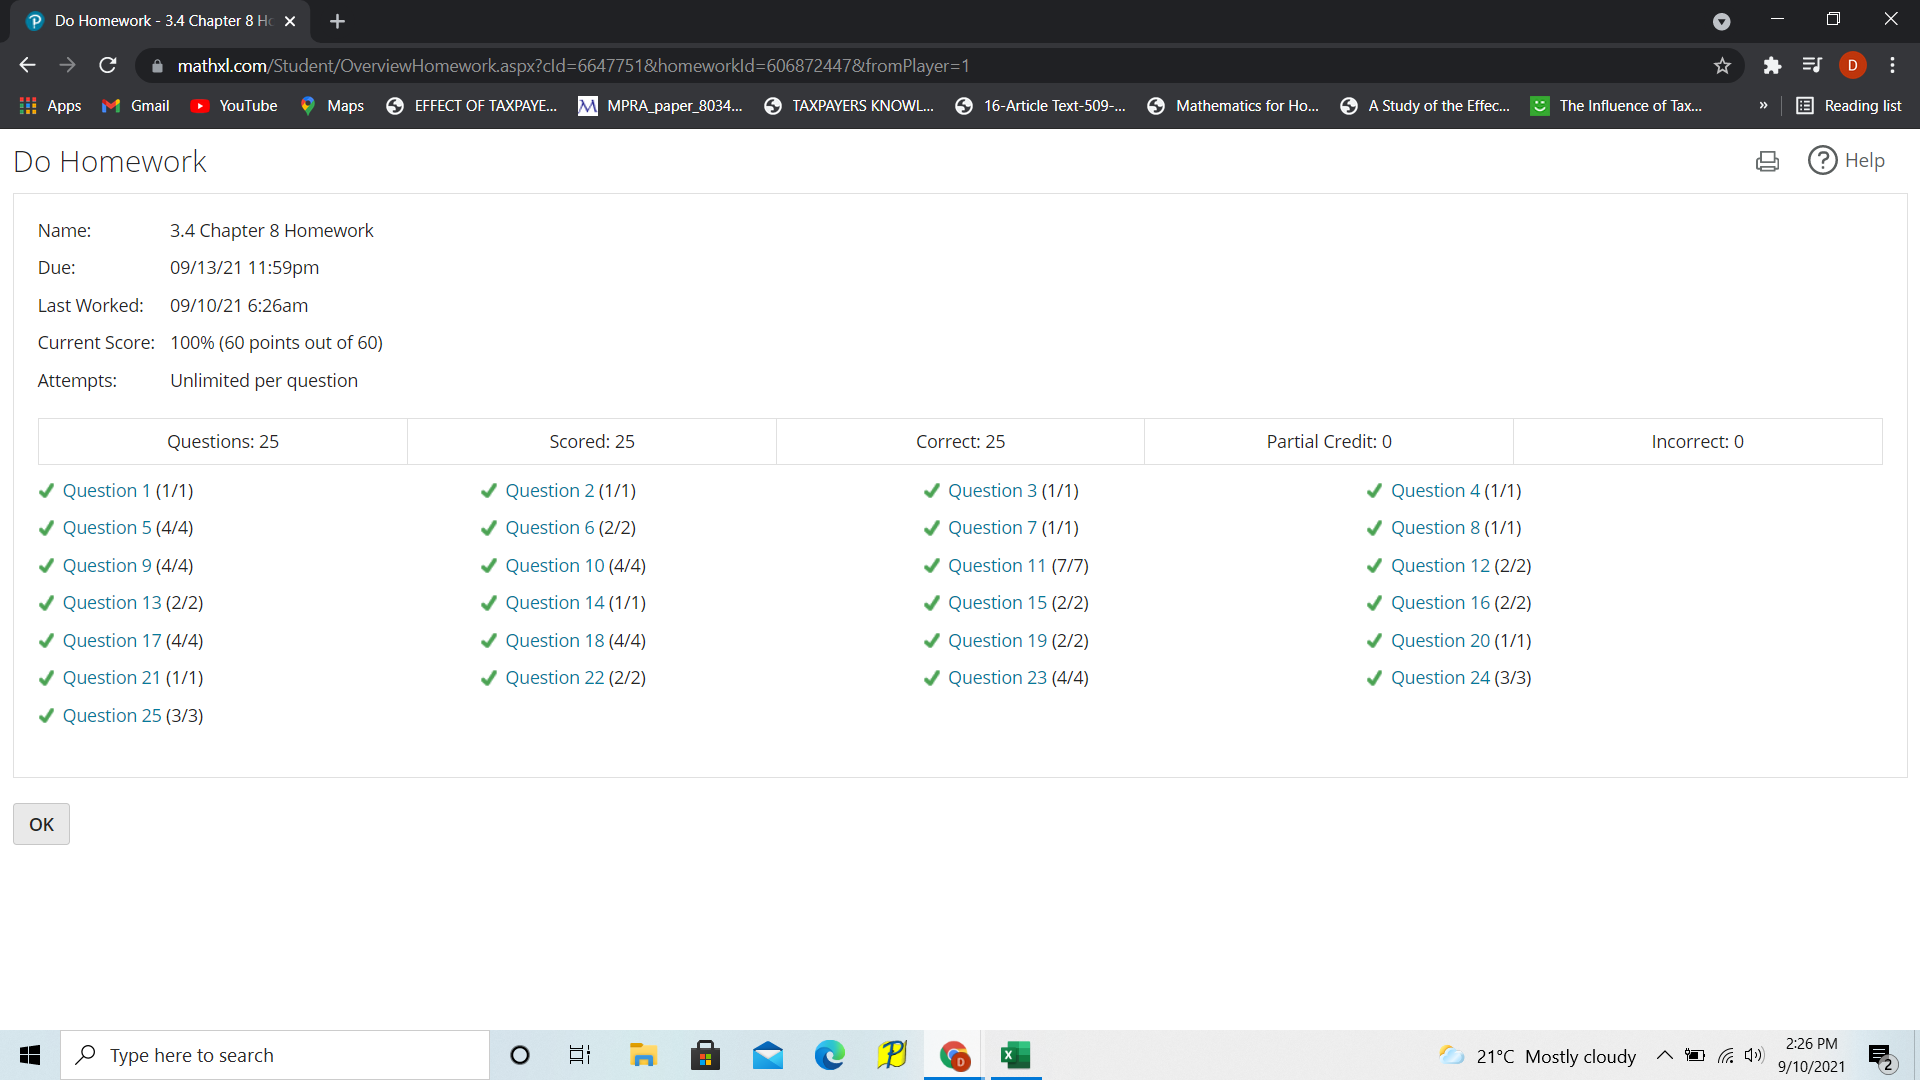Show more bookmarks chevron
Screen dimensions: 1920x1080
[1763, 106]
